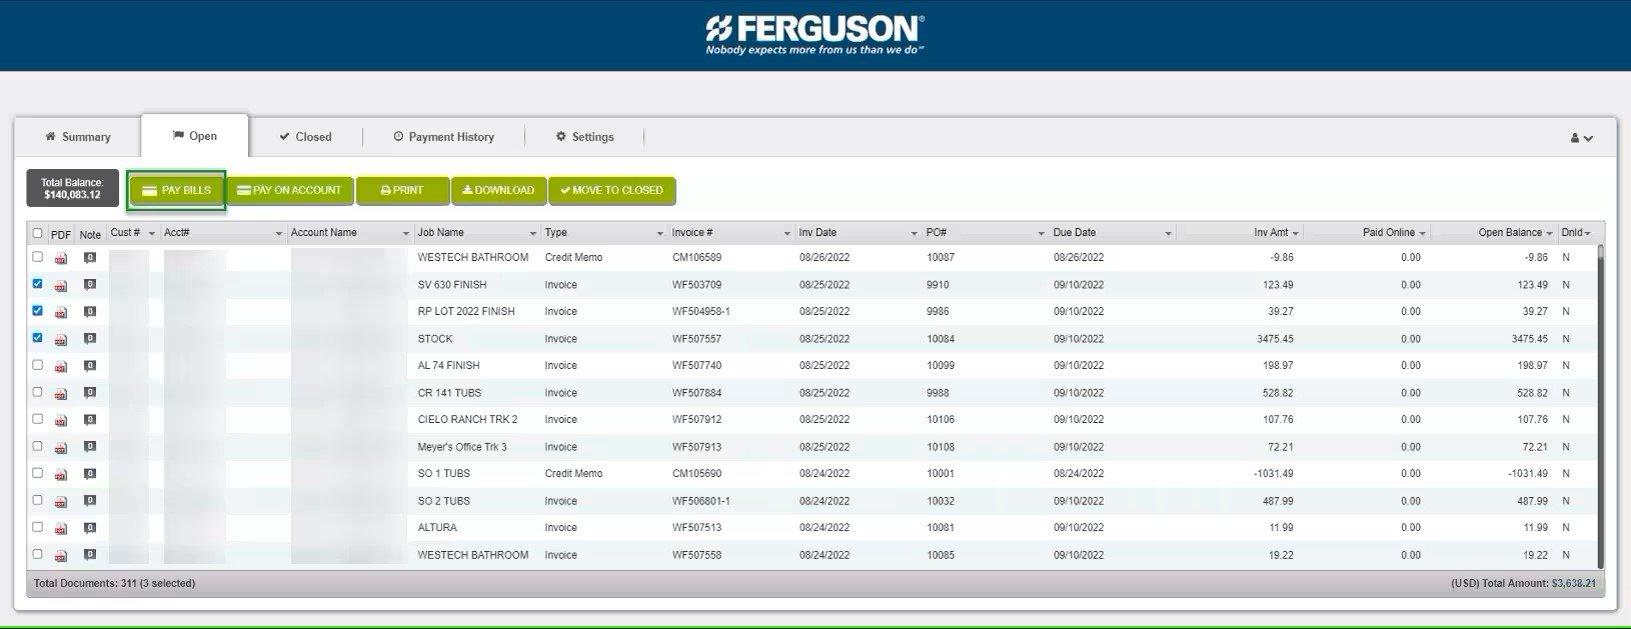Select the CR 141 TUBS row checkbox
This screenshot has width=1631, height=629.
pos(37,392)
